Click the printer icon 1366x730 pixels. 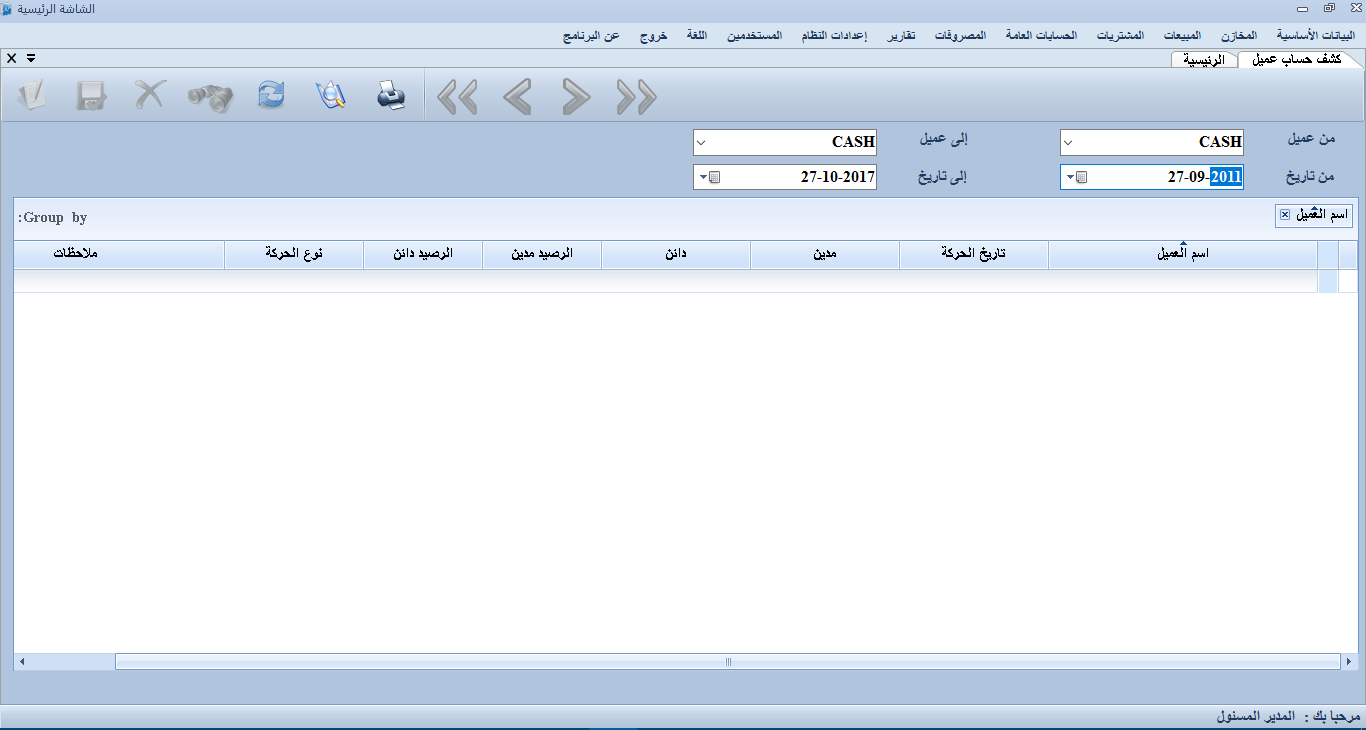pos(391,96)
